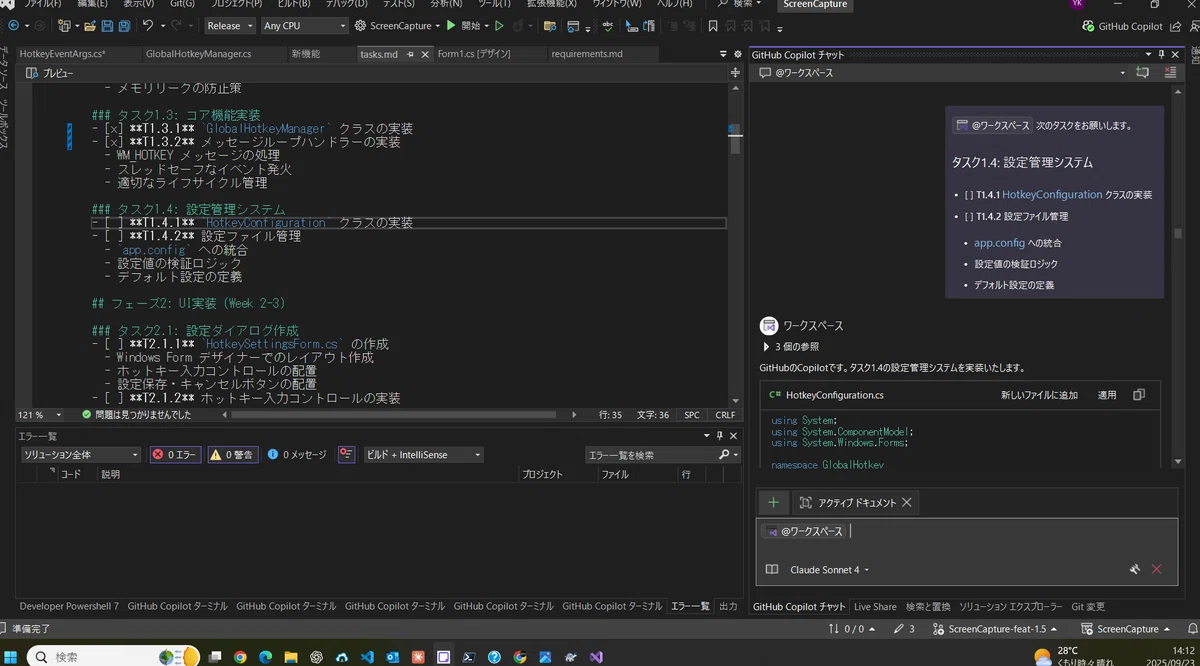Toggle the bookmark toolbar icon

pyautogui.click(x=713, y=26)
